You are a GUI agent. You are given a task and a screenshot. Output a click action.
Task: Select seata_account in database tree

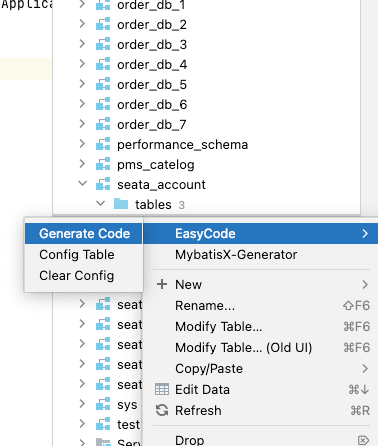161,185
